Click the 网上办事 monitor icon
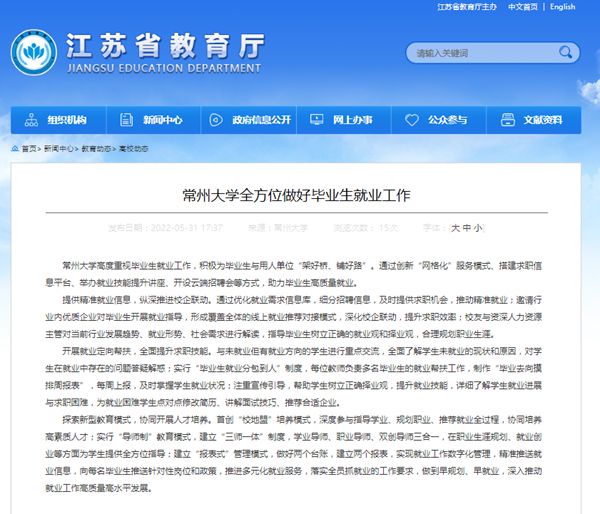 (317, 120)
